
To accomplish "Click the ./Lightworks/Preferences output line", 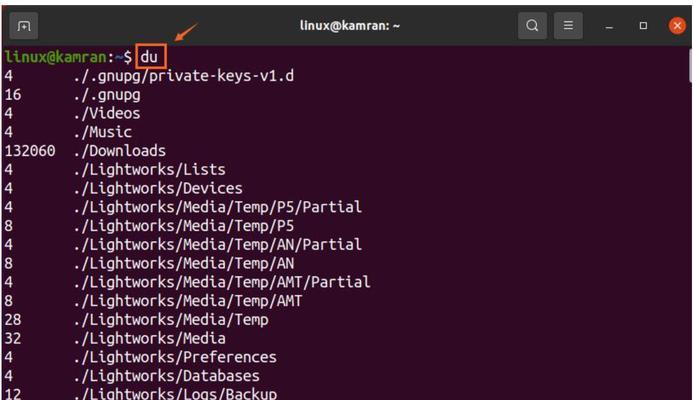I will [x=141, y=357].
